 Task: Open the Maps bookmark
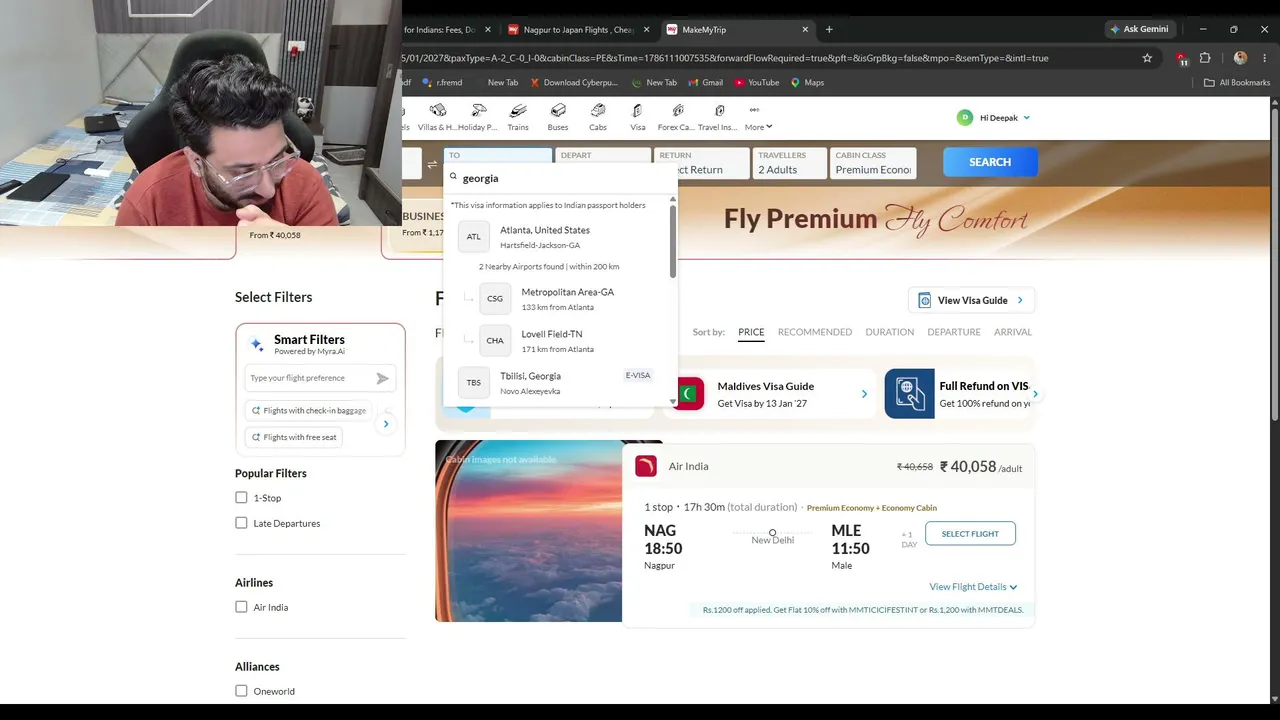(x=808, y=83)
